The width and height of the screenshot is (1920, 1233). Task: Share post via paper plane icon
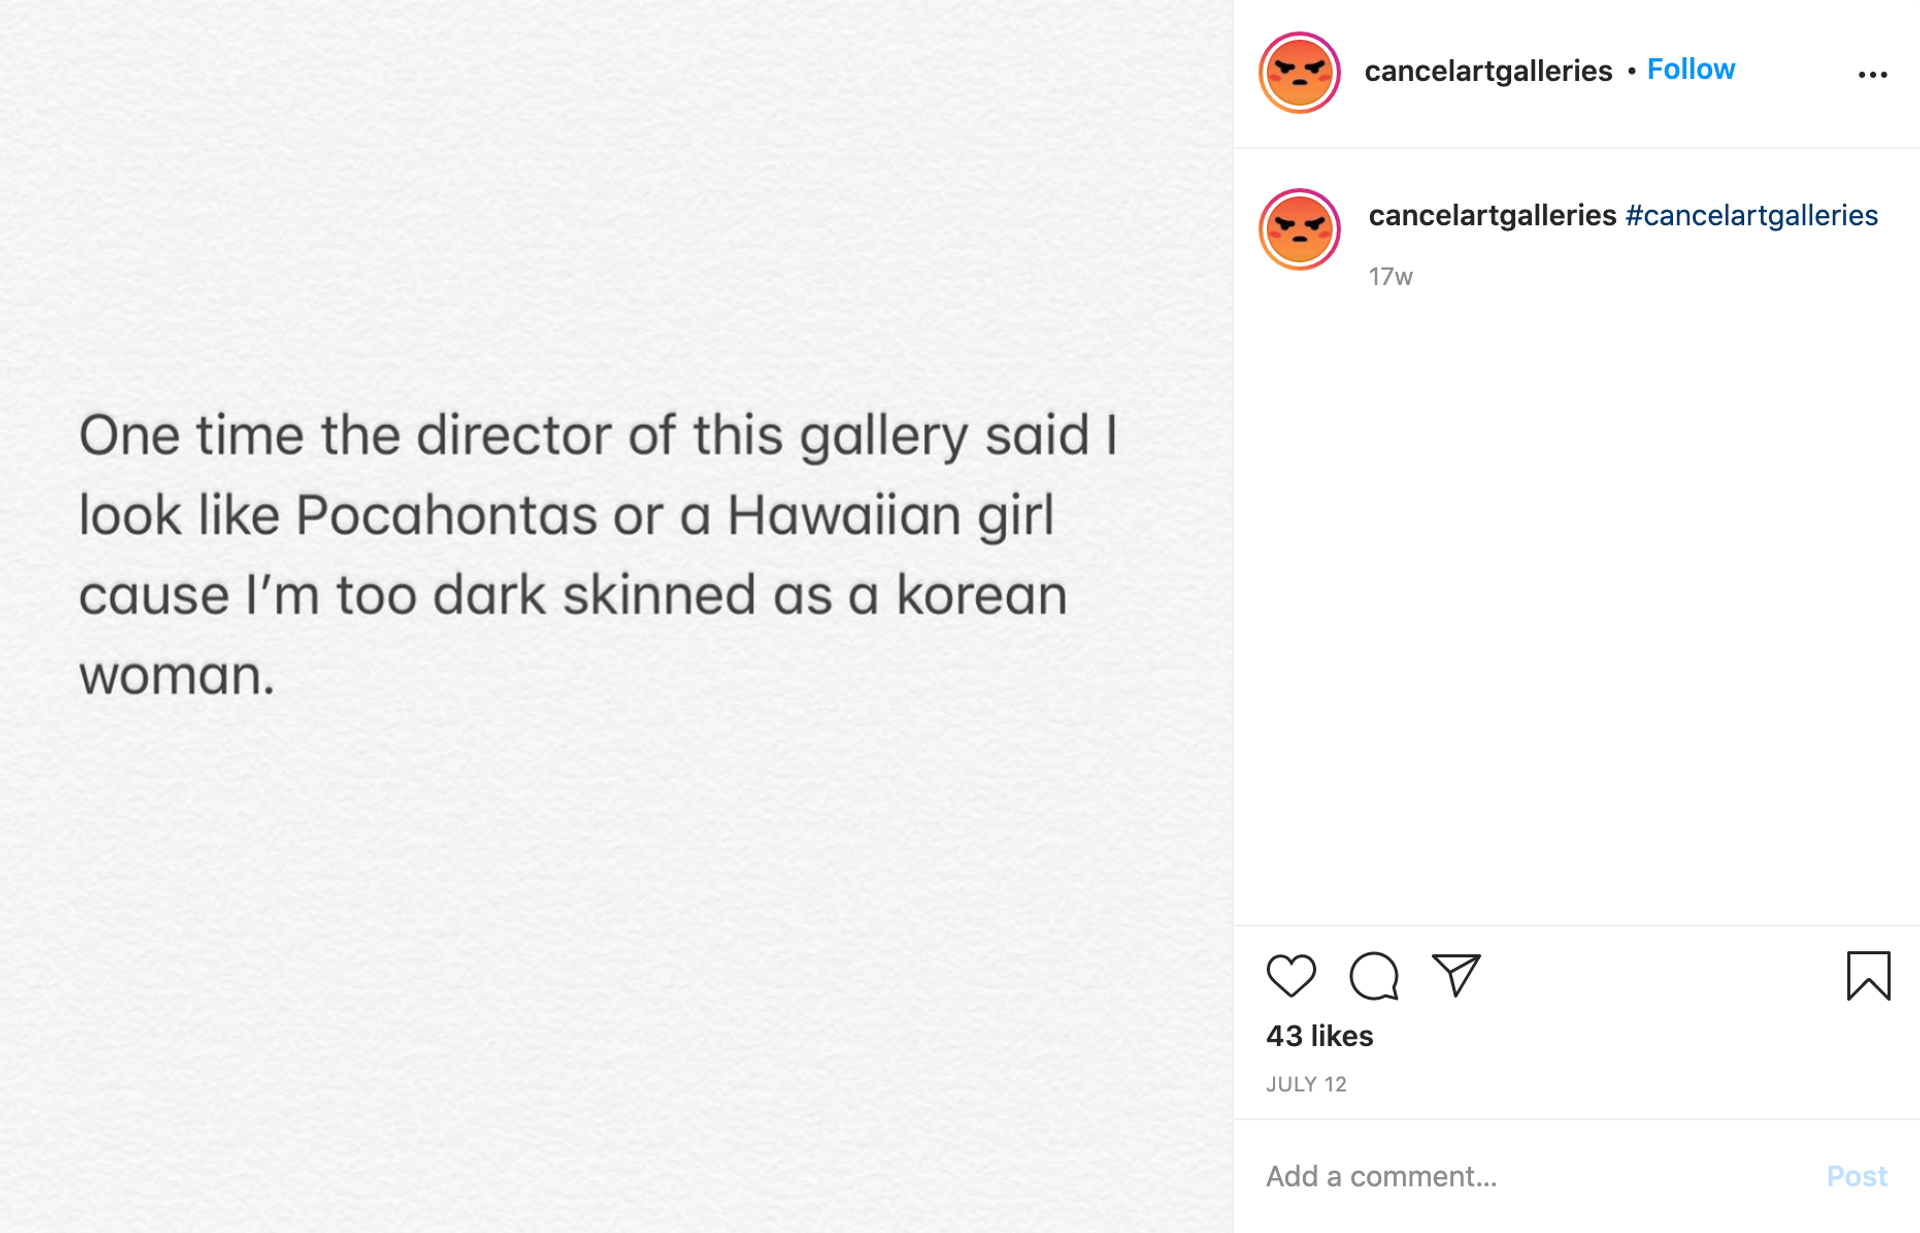pyautogui.click(x=1456, y=975)
